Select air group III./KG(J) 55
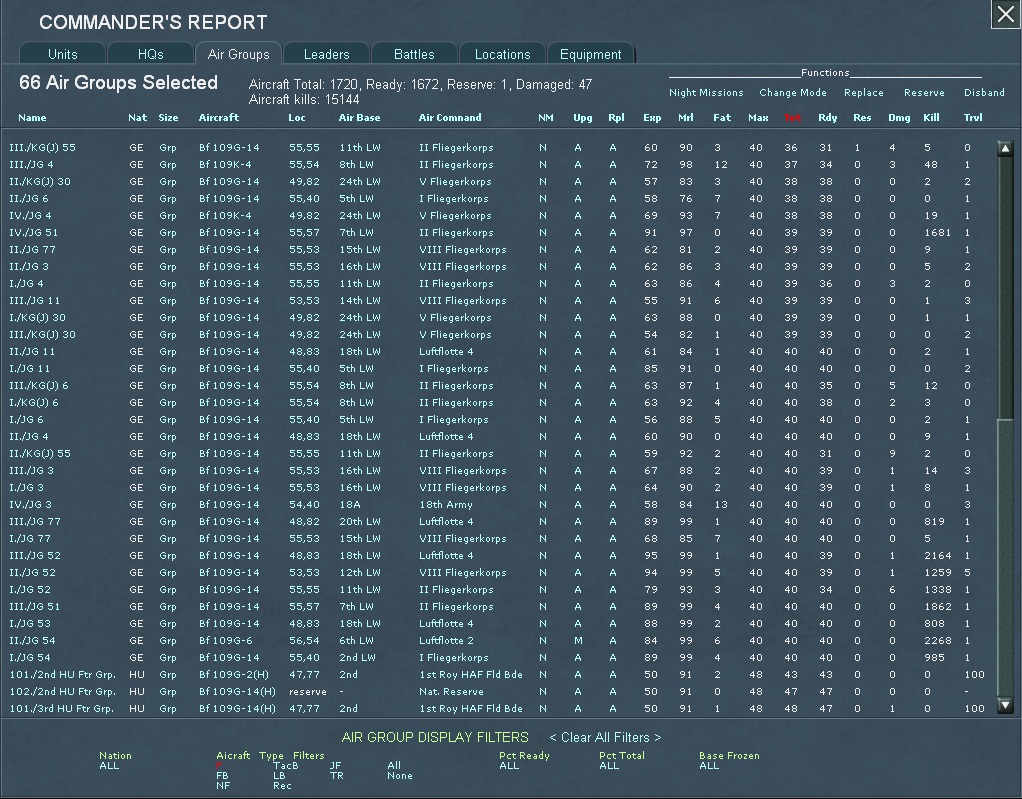 pos(42,147)
